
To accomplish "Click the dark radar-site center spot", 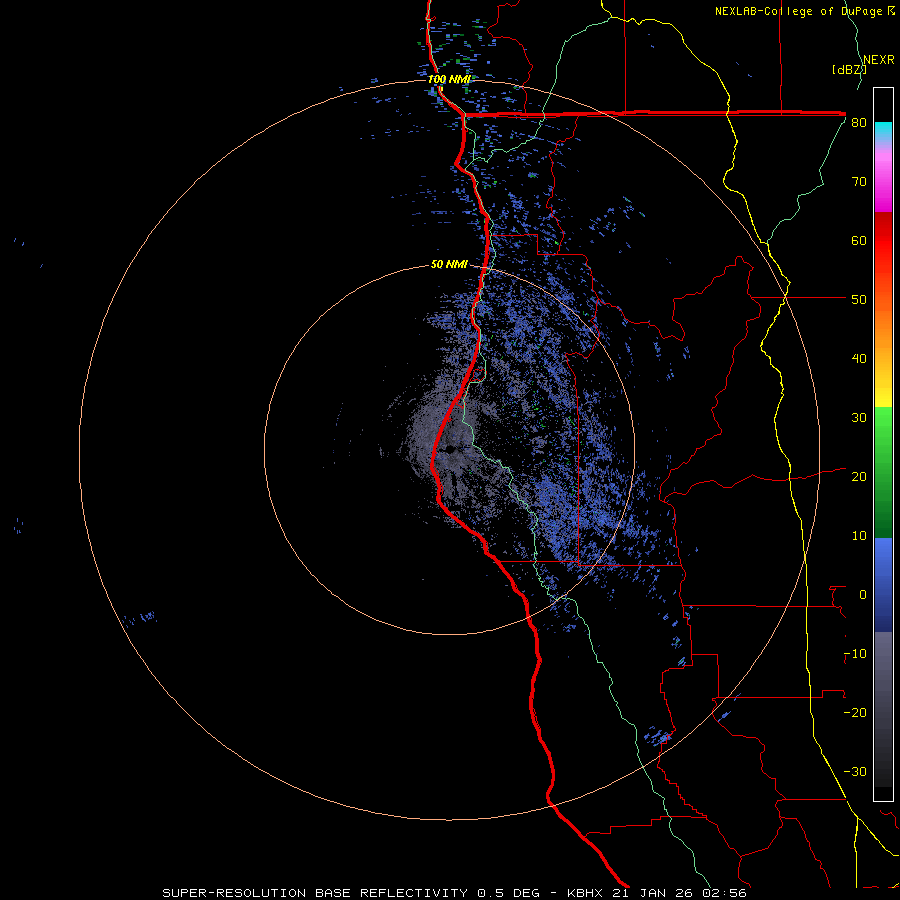I will coord(451,449).
